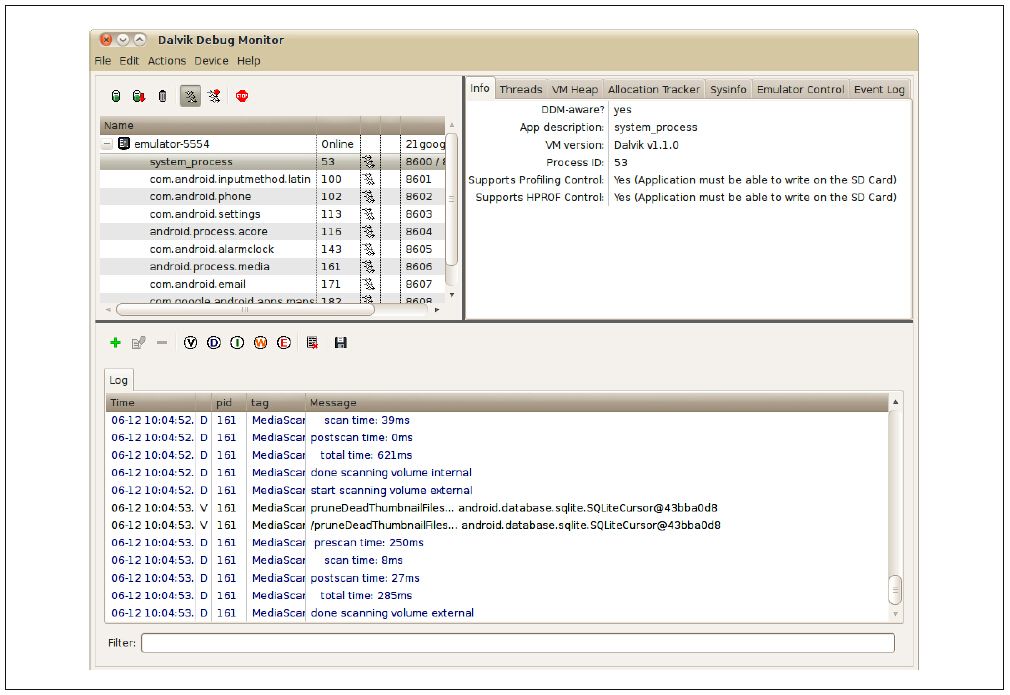Select the 'total time: 621ms' log entry
The width and height of the screenshot is (1010, 695).
tap(497, 455)
